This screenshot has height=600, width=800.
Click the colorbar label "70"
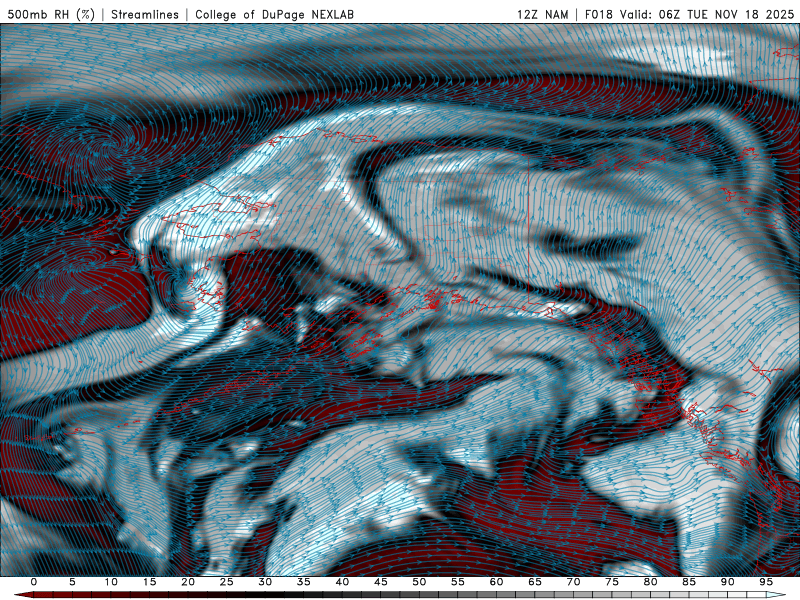tap(573, 582)
